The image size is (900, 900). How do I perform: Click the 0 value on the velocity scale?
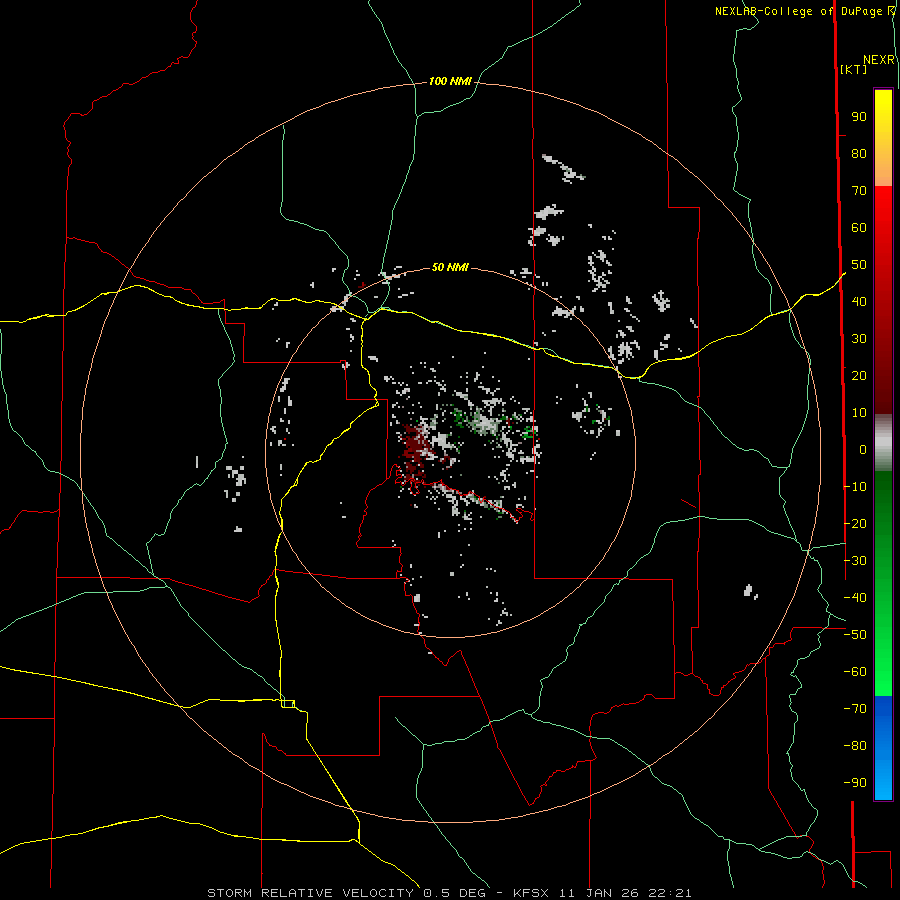[x=863, y=449]
